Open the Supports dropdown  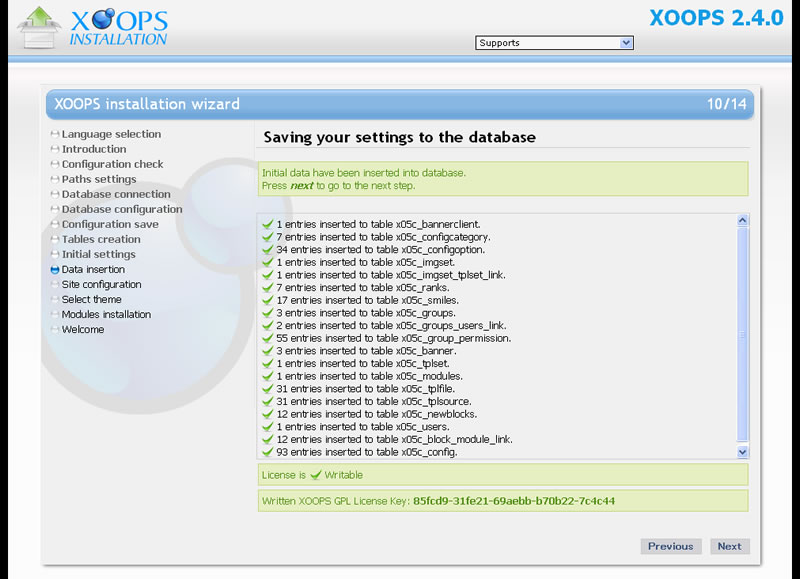[x=554, y=43]
